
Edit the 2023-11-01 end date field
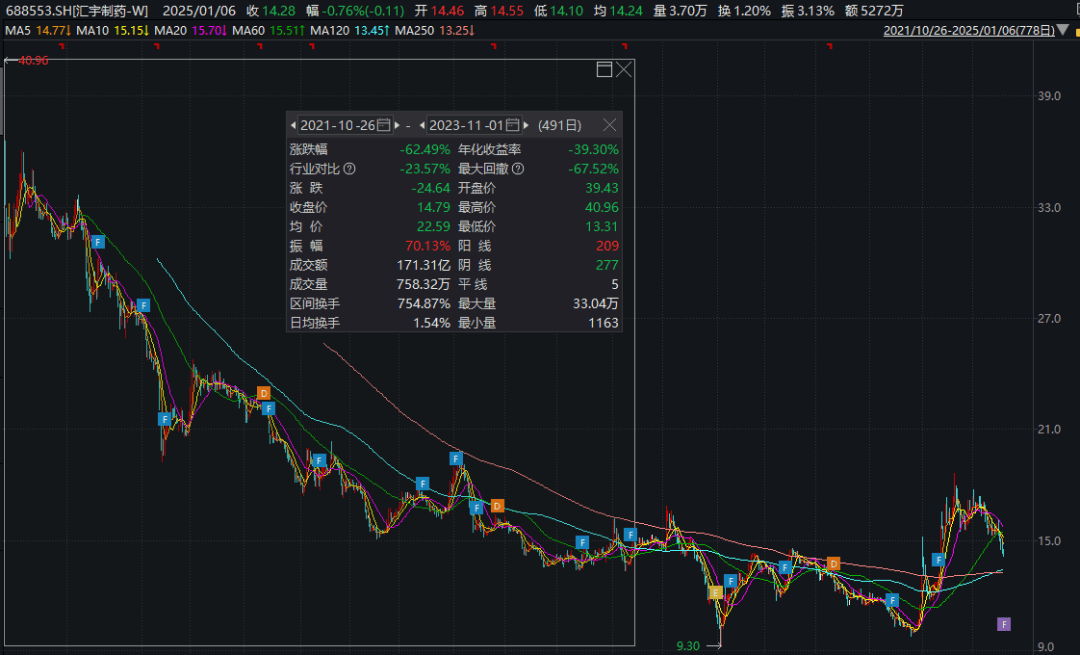(x=466, y=125)
